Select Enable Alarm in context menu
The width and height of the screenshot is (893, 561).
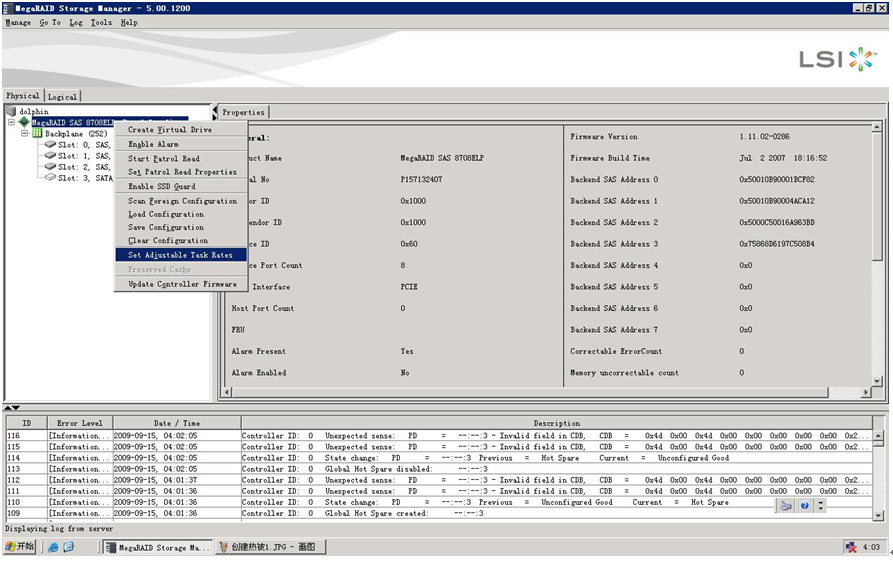click(153, 144)
